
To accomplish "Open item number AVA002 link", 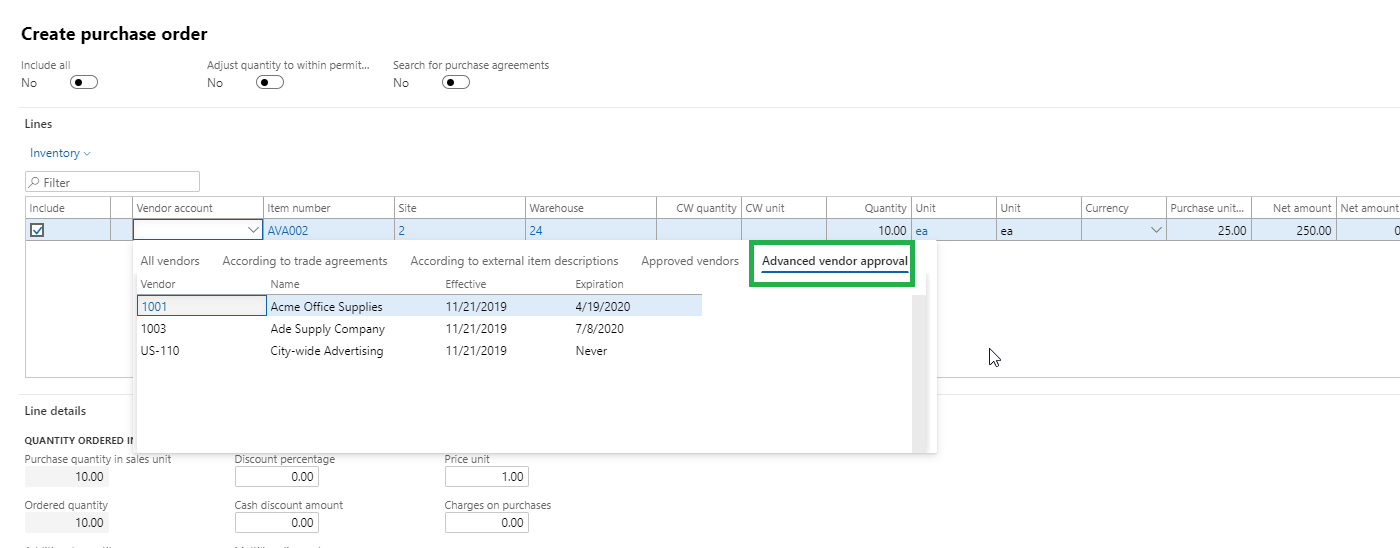I will click(288, 230).
